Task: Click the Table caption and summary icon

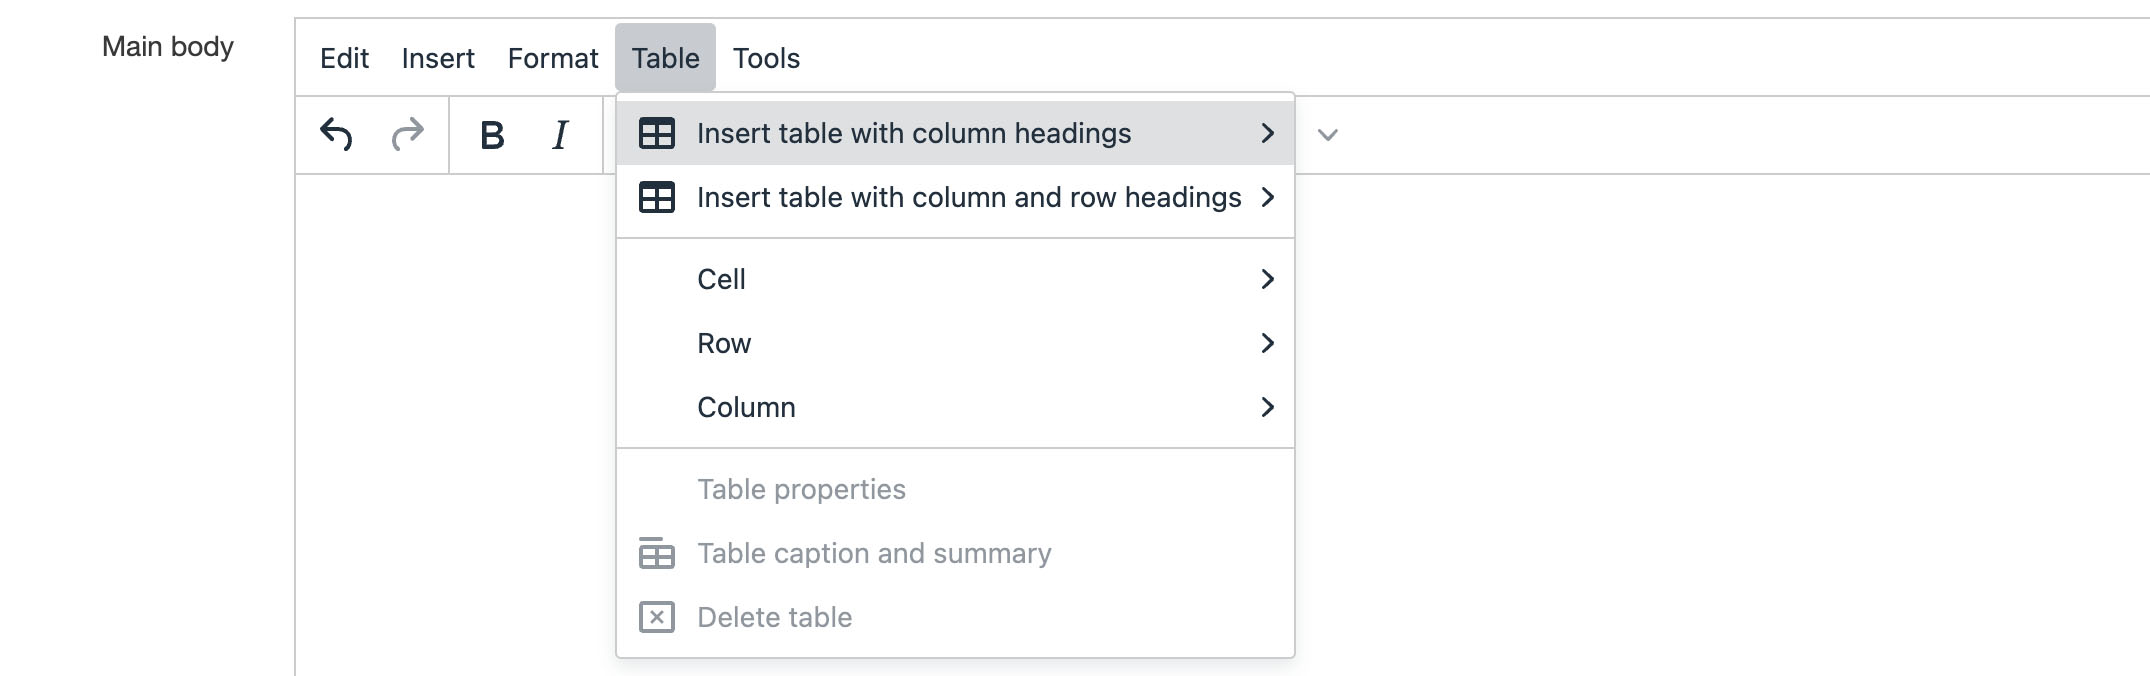Action: 657,553
